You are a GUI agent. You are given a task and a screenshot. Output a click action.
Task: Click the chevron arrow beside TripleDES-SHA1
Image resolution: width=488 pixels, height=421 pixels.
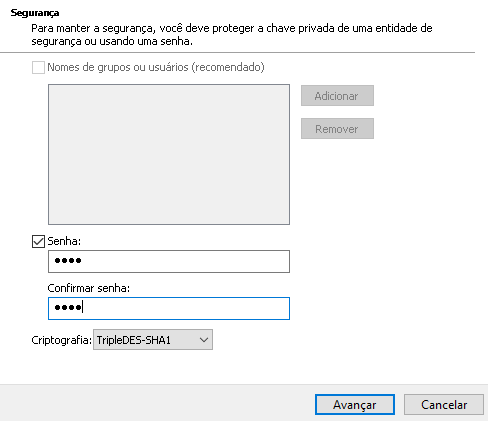pos(204,340)
